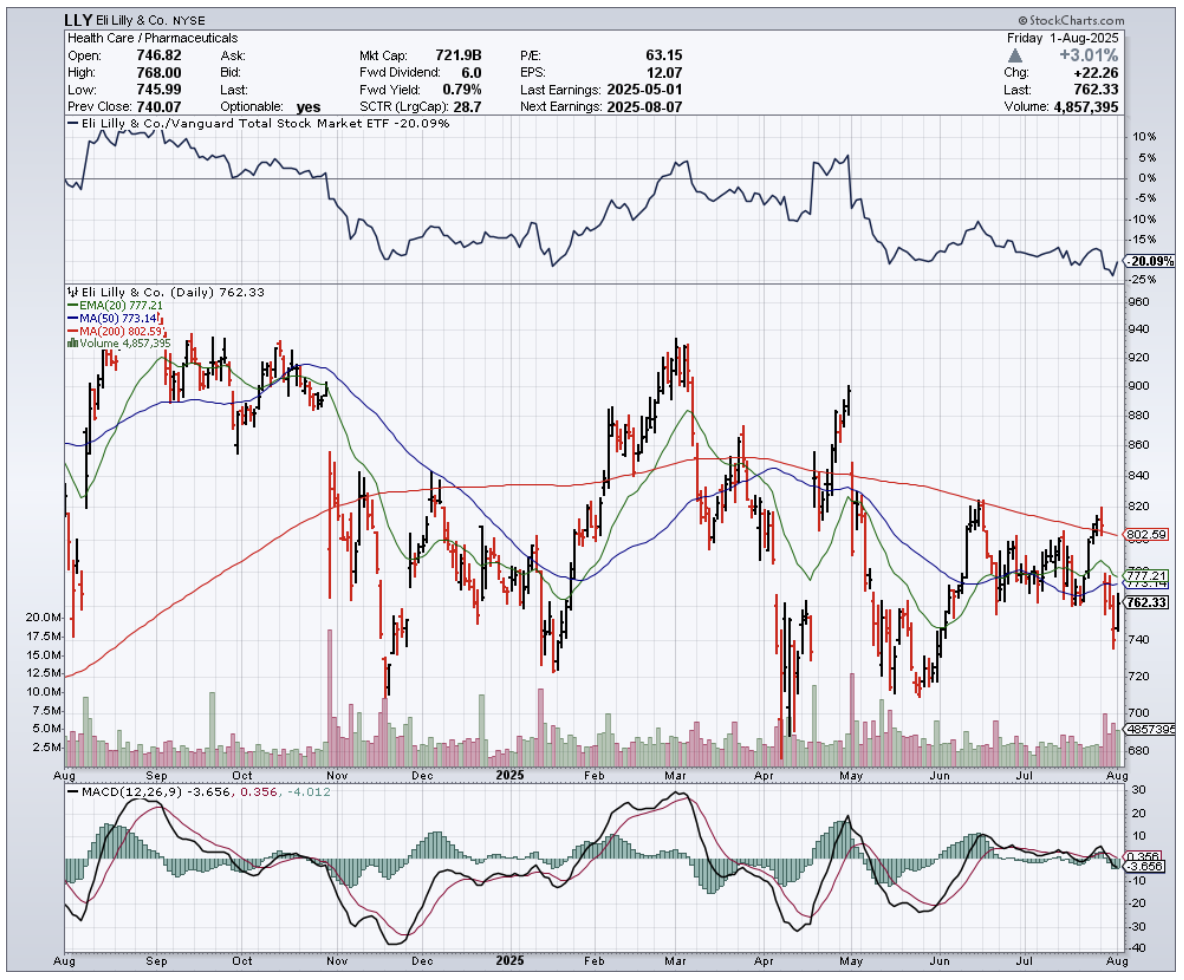Click the StockCharts.com watermark link
Viewport: 1184px width, 980px height.
1076,20
